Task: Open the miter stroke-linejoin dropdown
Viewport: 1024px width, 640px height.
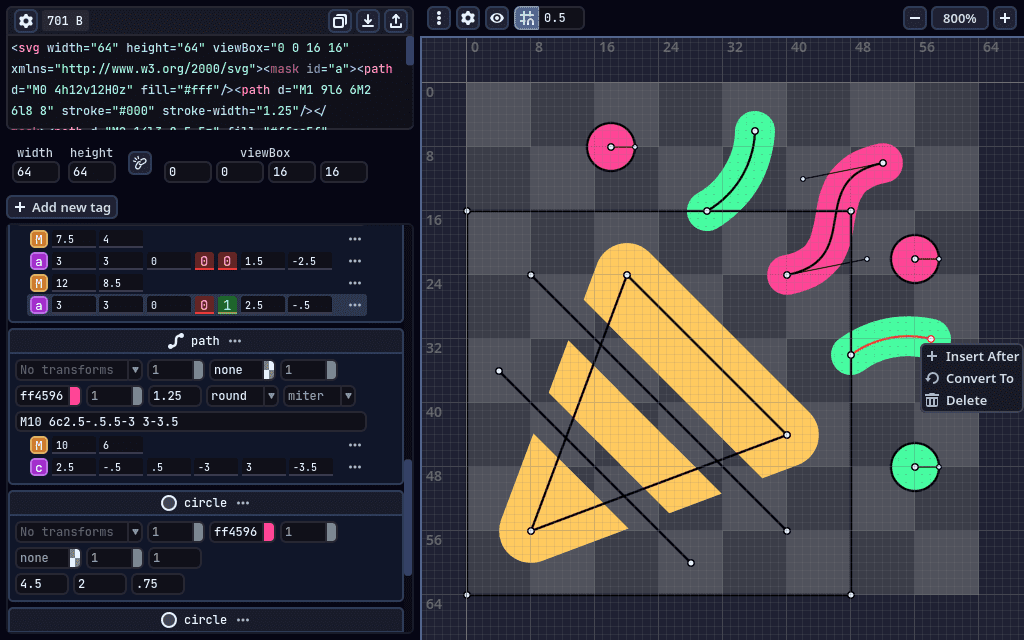Action: [x=319, y=396]
